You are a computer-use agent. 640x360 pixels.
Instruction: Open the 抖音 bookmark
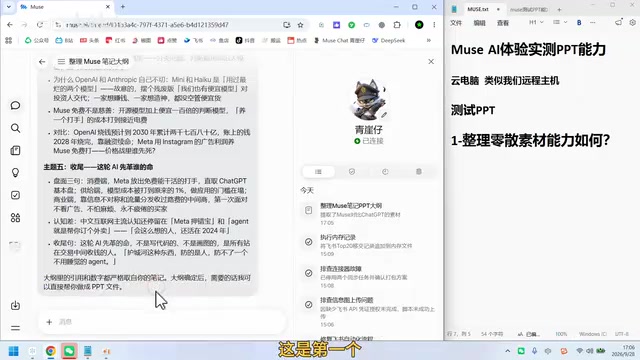(245, 40)
